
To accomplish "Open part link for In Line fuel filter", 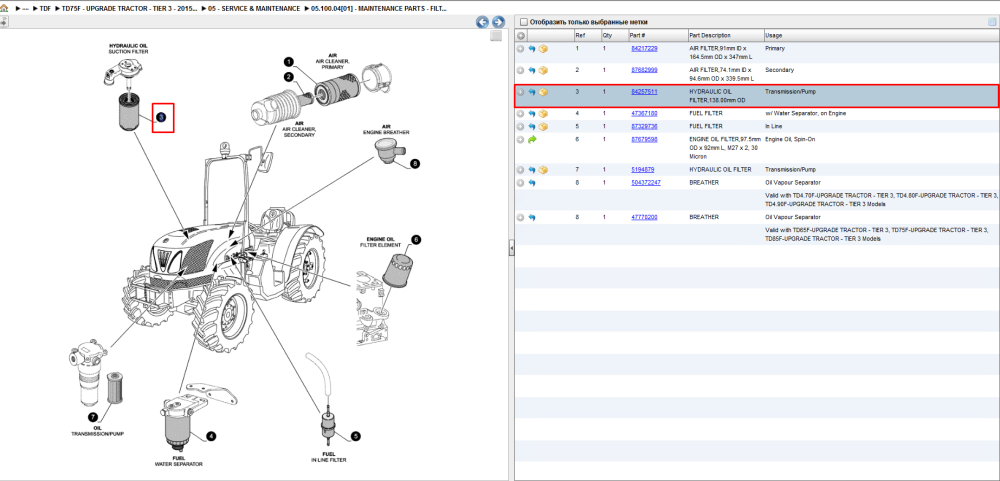I will click(x=644, y=126).
